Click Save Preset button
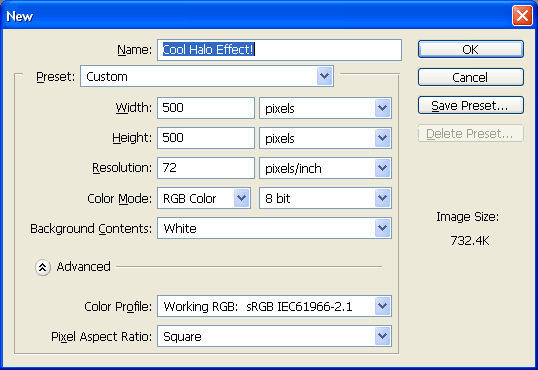This screenshot has height=370, width=538. coord(471,105)
